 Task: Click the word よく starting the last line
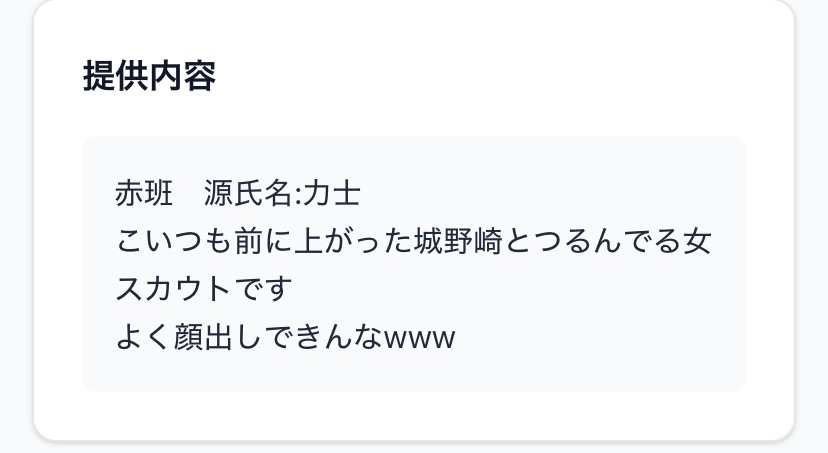[144, 337]
